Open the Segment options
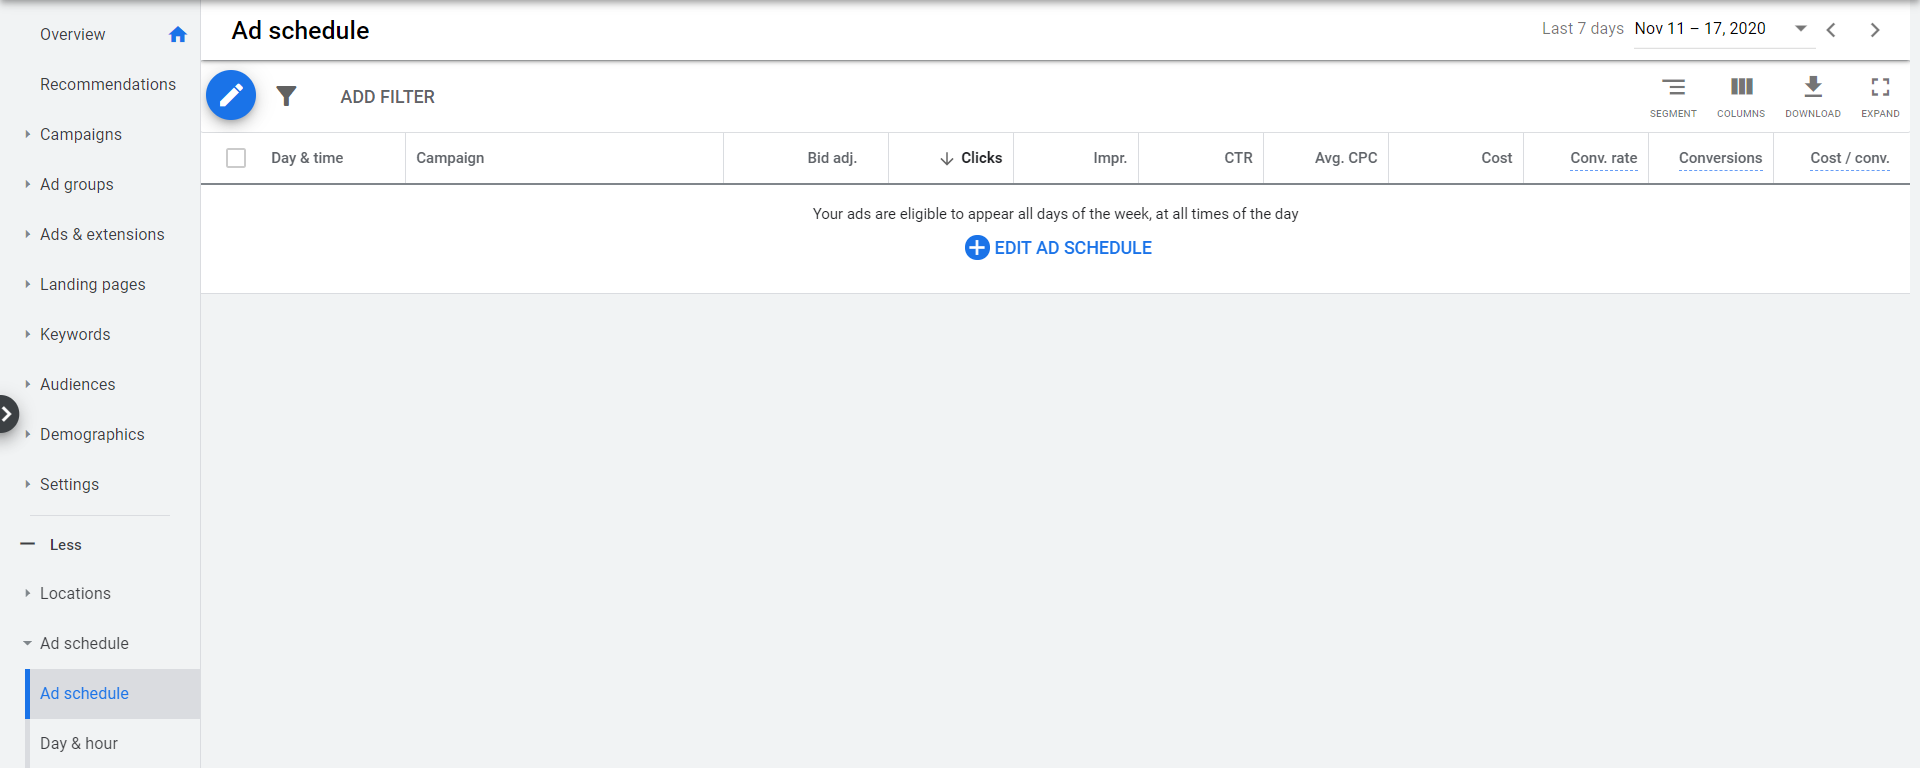This screenshot has height=768, width=1920. 1673,96
